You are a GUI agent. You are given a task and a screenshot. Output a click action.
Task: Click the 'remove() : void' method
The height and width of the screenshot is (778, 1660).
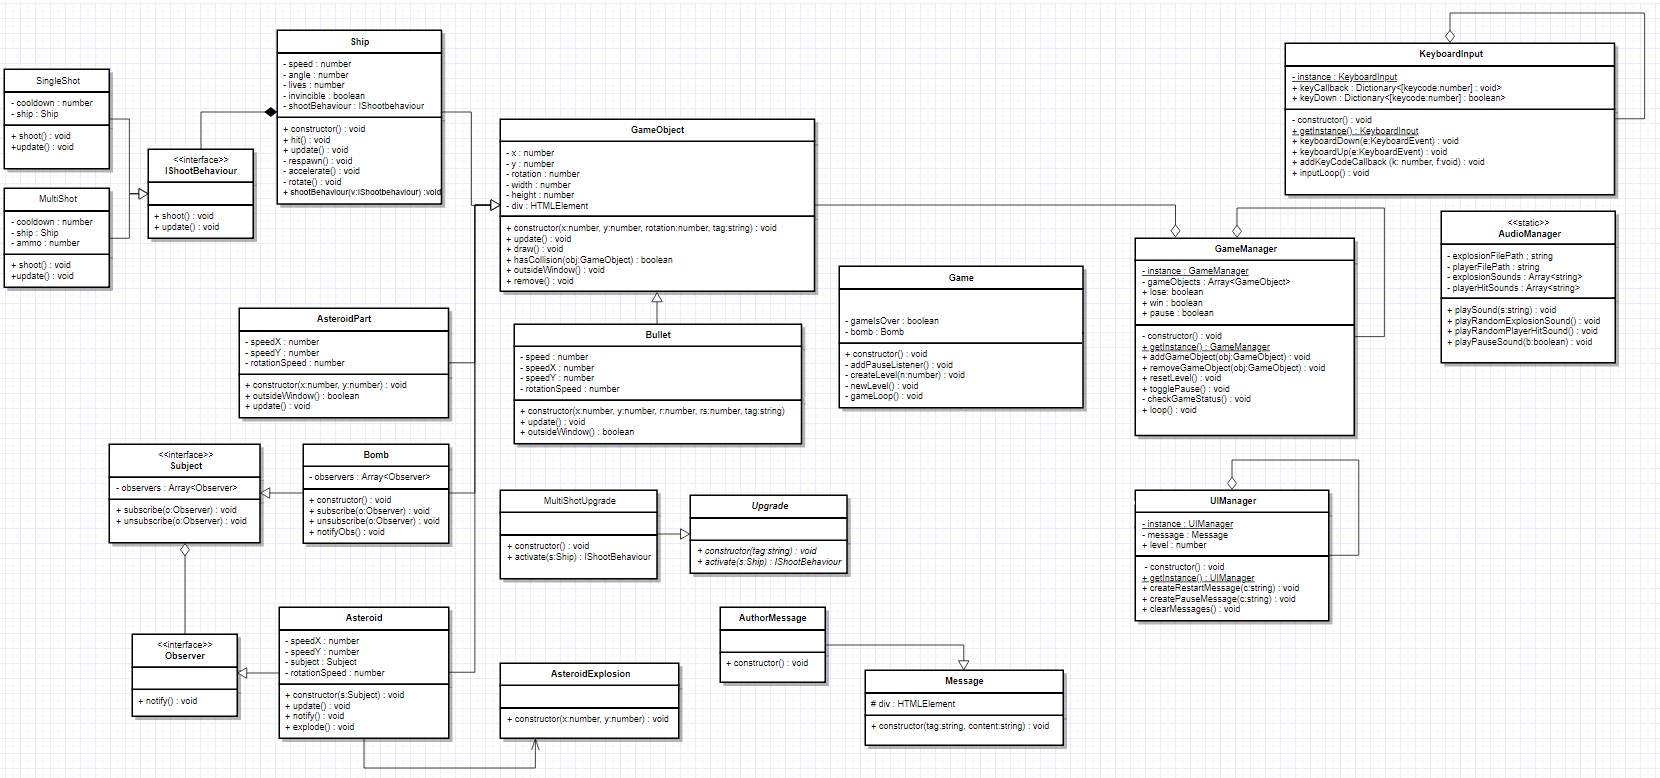click(x=540, y=281)
